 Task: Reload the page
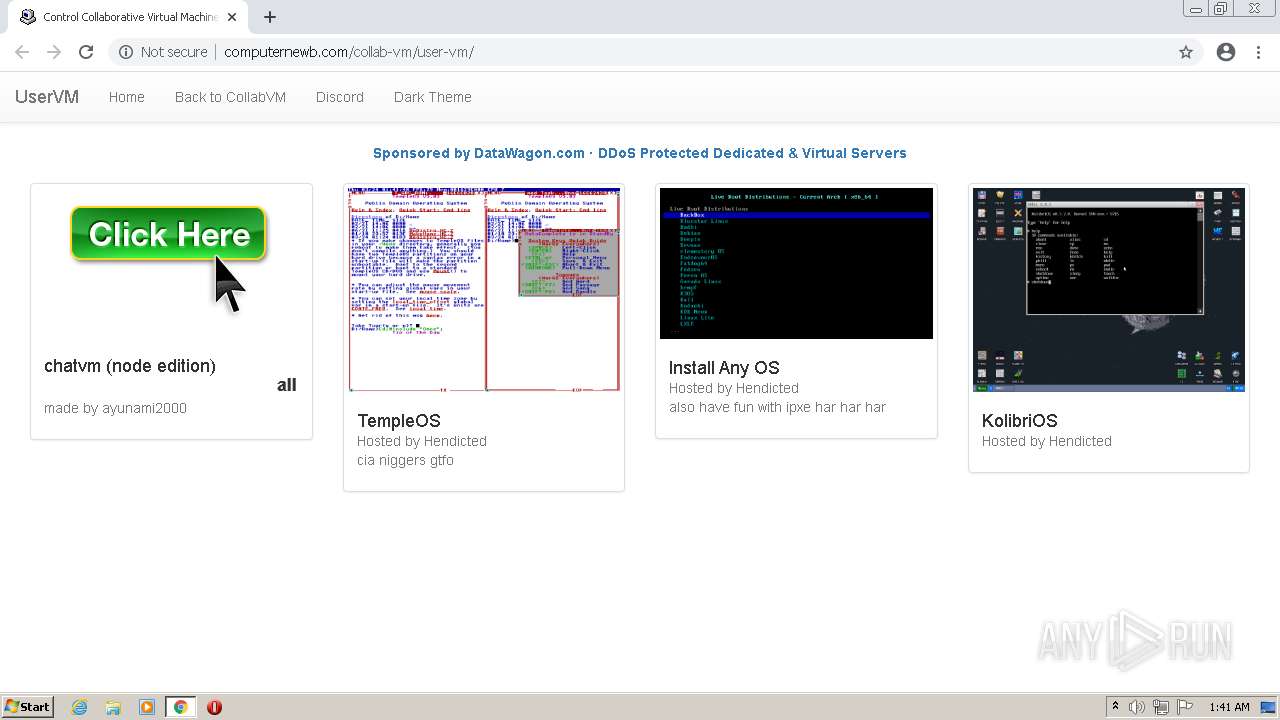point(86,52)
